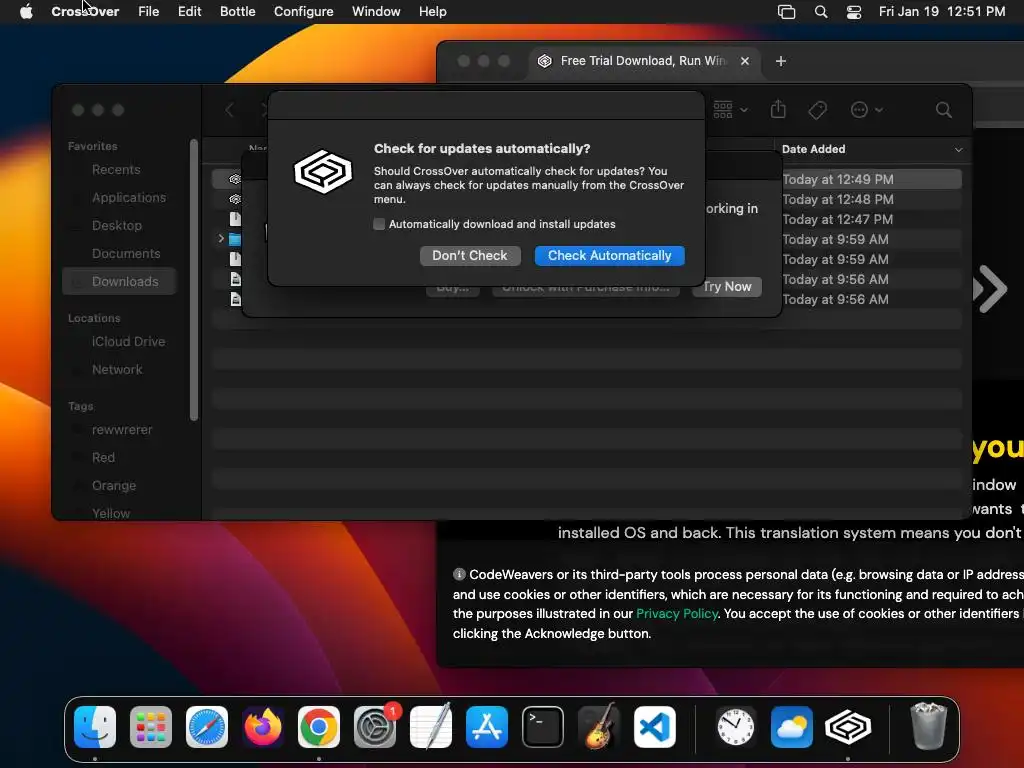Select the Orange tag in sidebar
This screenshot has height=768, width=1024.
click(x=114, y=486)
